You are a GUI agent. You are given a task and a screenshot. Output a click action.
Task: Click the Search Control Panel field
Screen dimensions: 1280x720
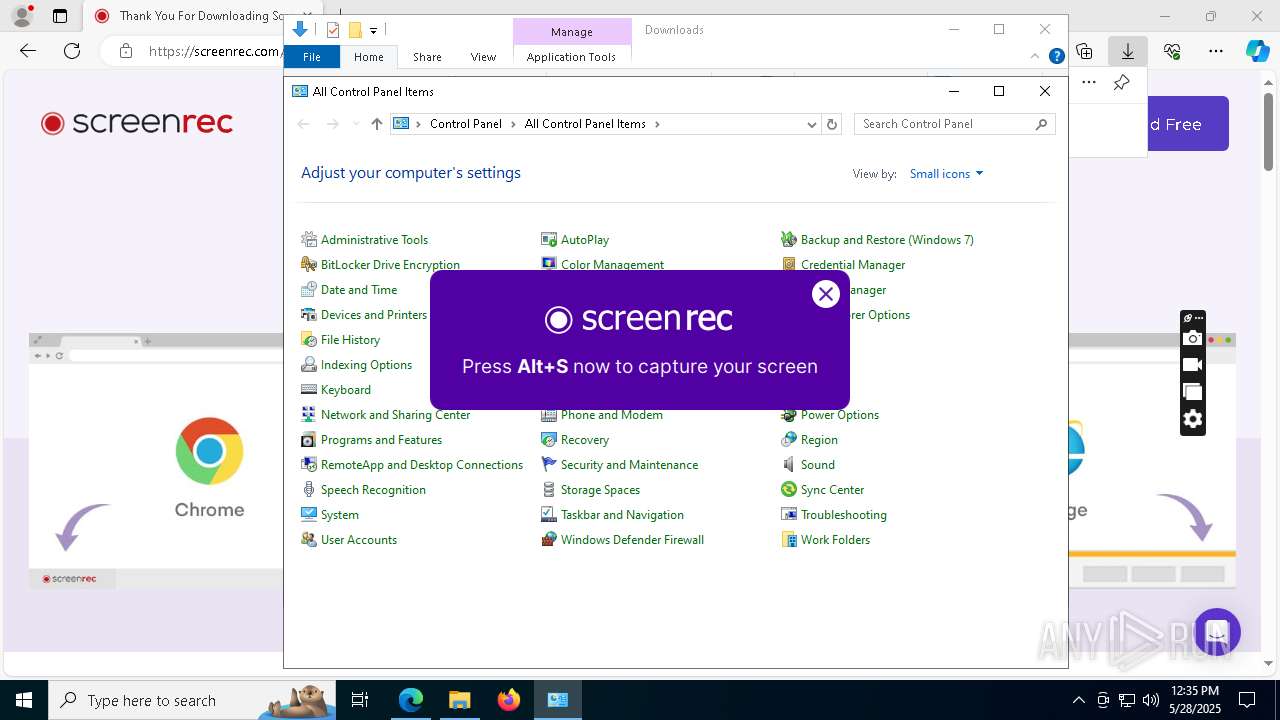(x=955, y=124)
